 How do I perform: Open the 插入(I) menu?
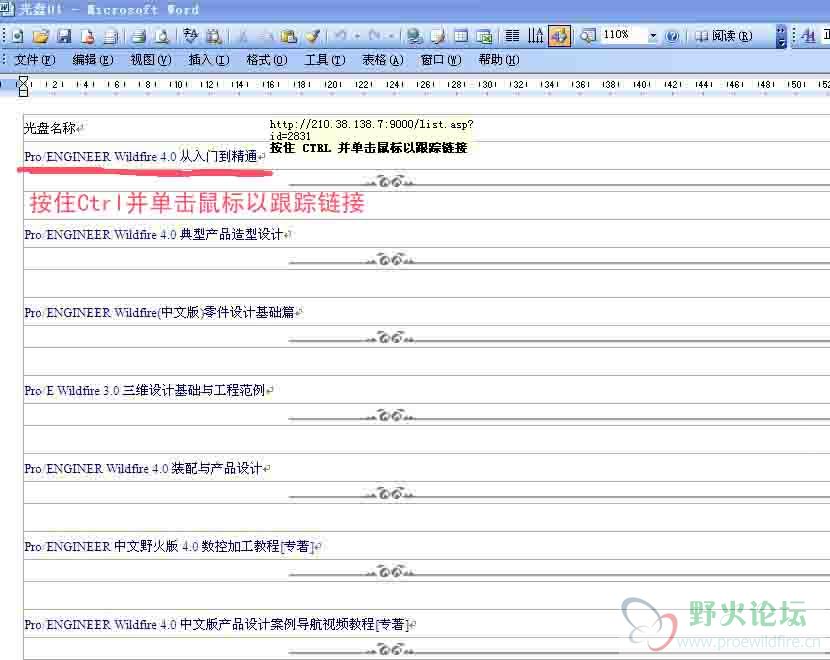click(x=209, y=60)
